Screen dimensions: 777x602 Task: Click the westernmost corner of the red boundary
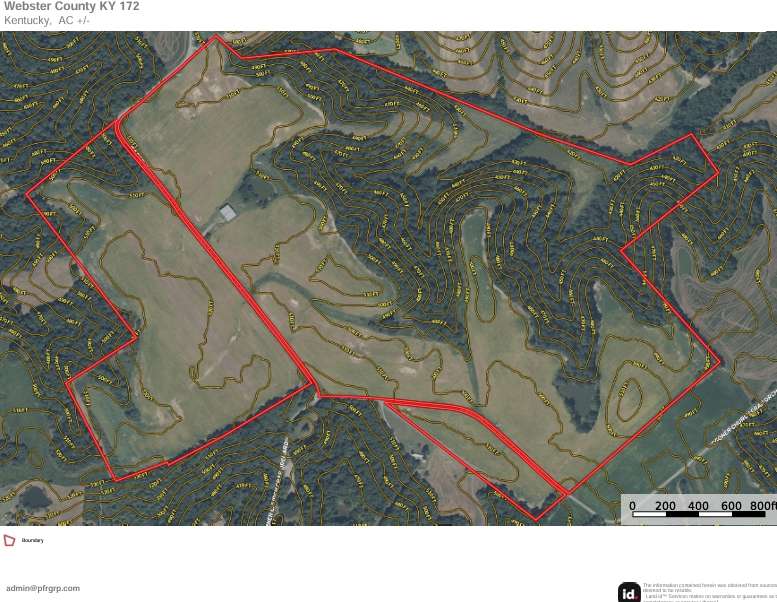[26, 194]
